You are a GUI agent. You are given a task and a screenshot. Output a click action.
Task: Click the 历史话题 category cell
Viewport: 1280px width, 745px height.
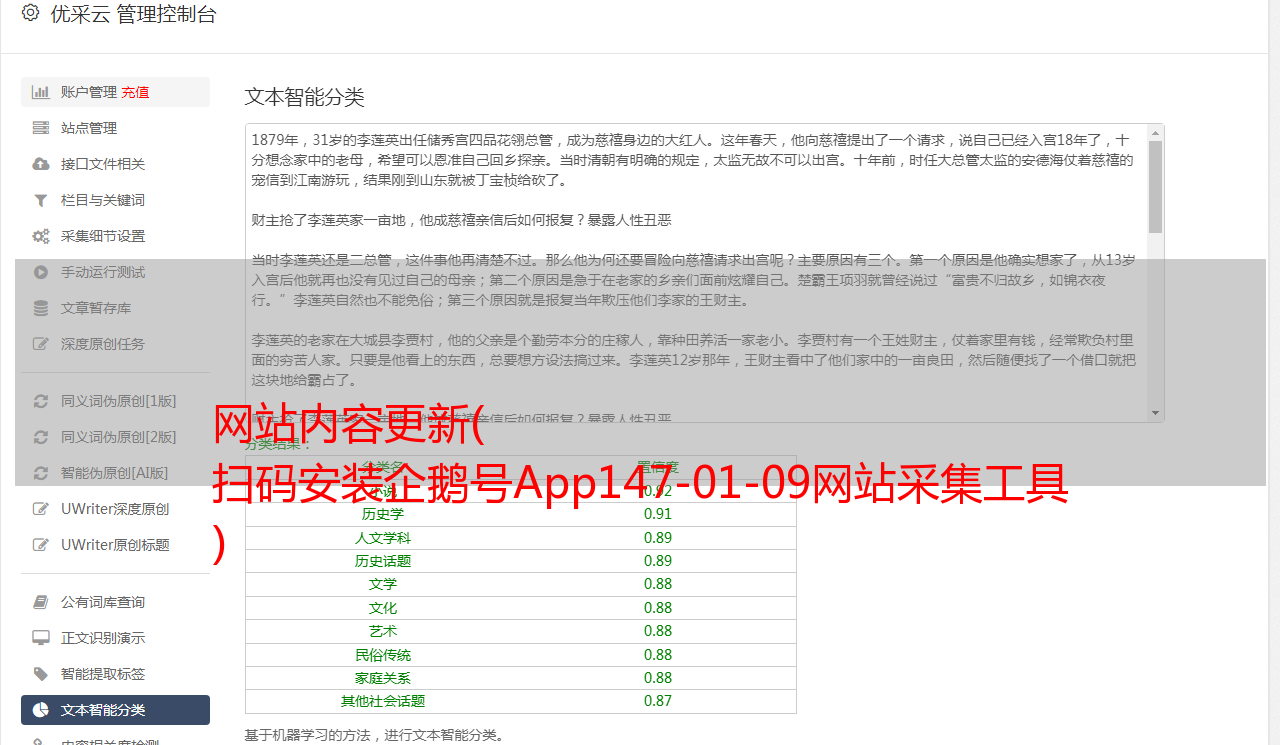tap(383, 561)
